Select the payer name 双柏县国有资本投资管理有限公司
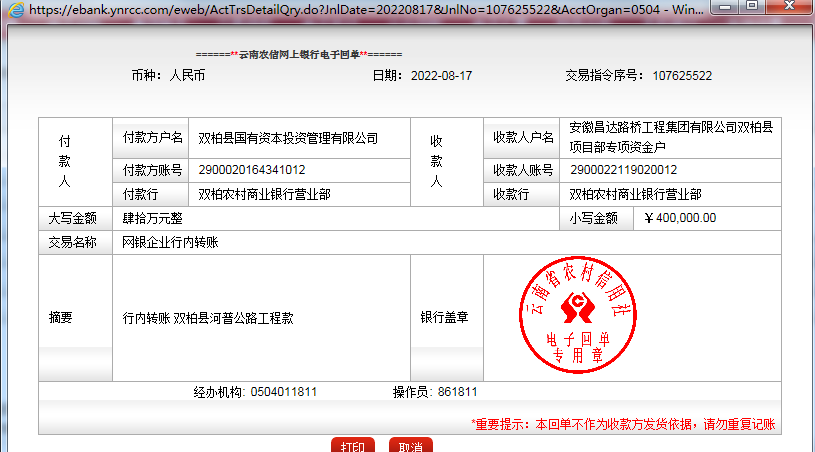Viewport: 815px width, 452px height. (x=288, y=138)
